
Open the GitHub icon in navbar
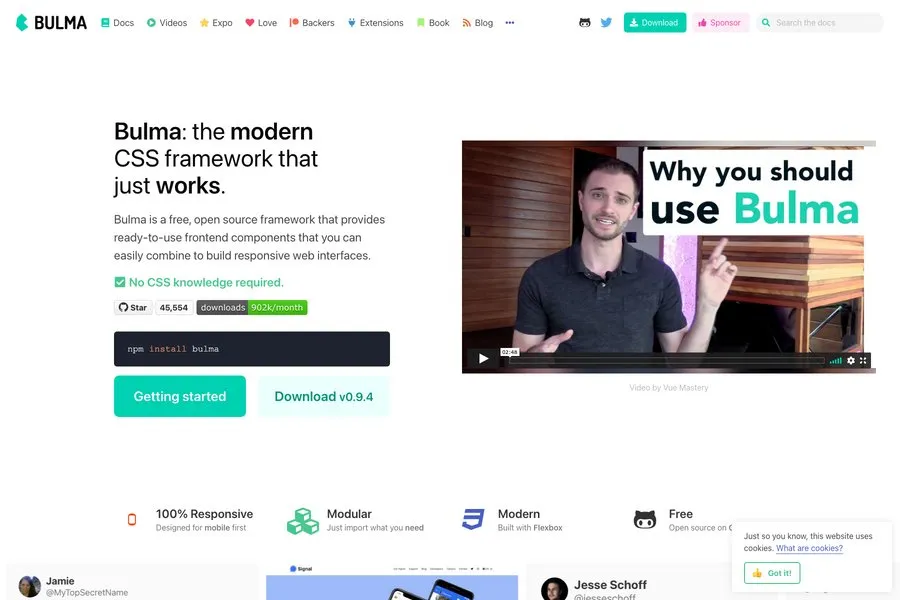(x=584, y=22)
